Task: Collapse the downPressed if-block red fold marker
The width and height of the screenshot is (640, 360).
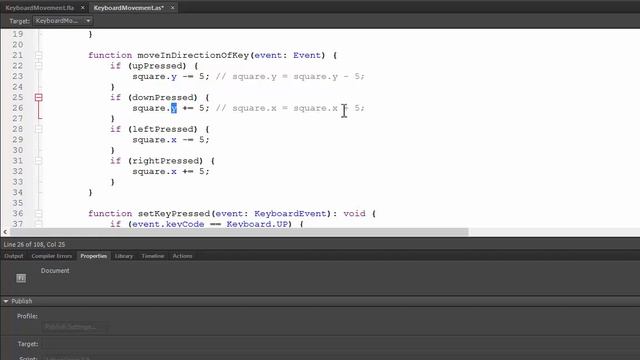Action: 38,97
